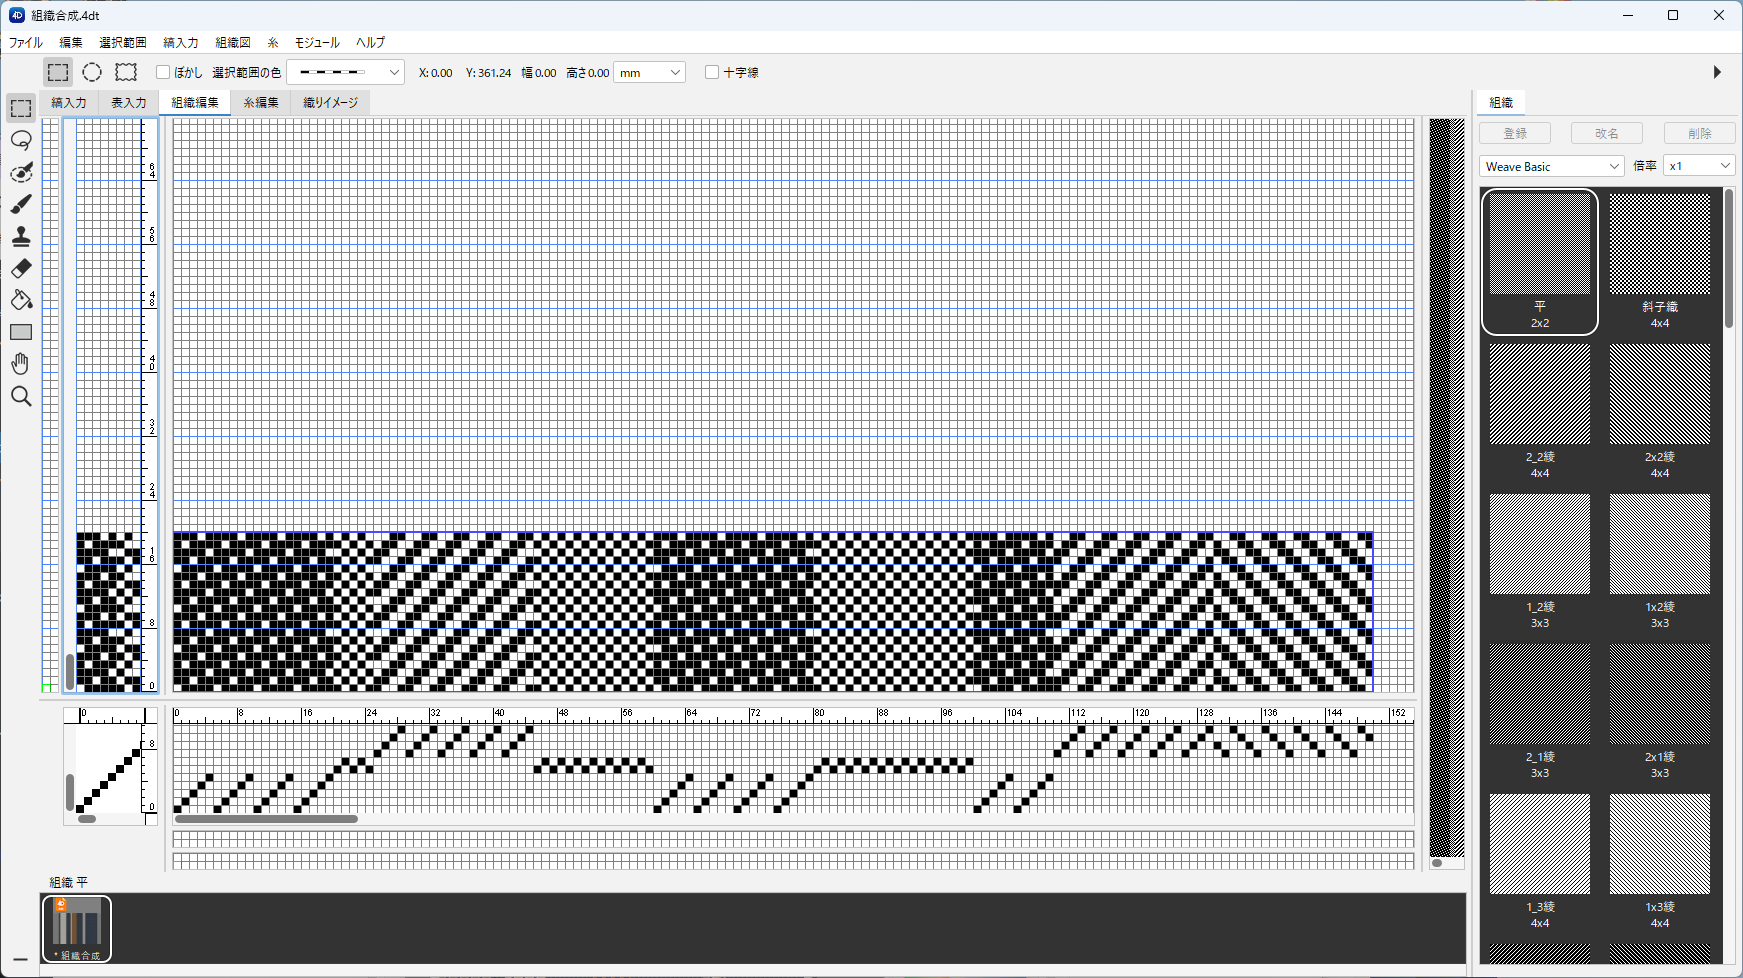Open the selection line style dropdown
The height and width of the screenshot is (978, 1743).
click(x=346, y=72)
